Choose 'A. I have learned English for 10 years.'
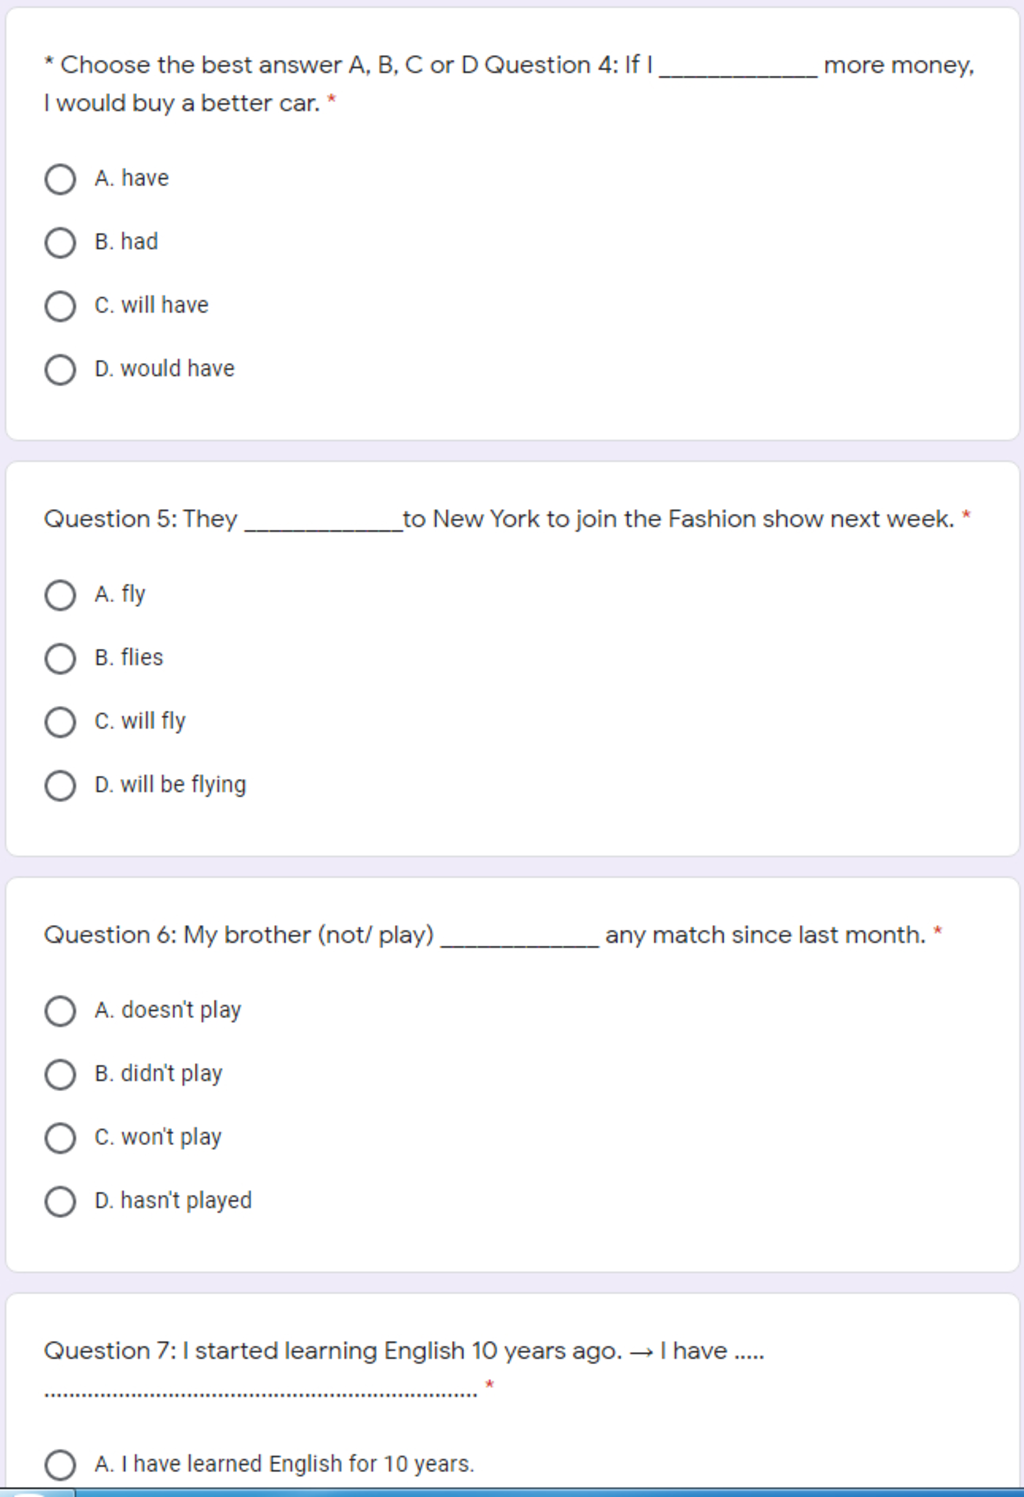 click(x=60, y=1465)
